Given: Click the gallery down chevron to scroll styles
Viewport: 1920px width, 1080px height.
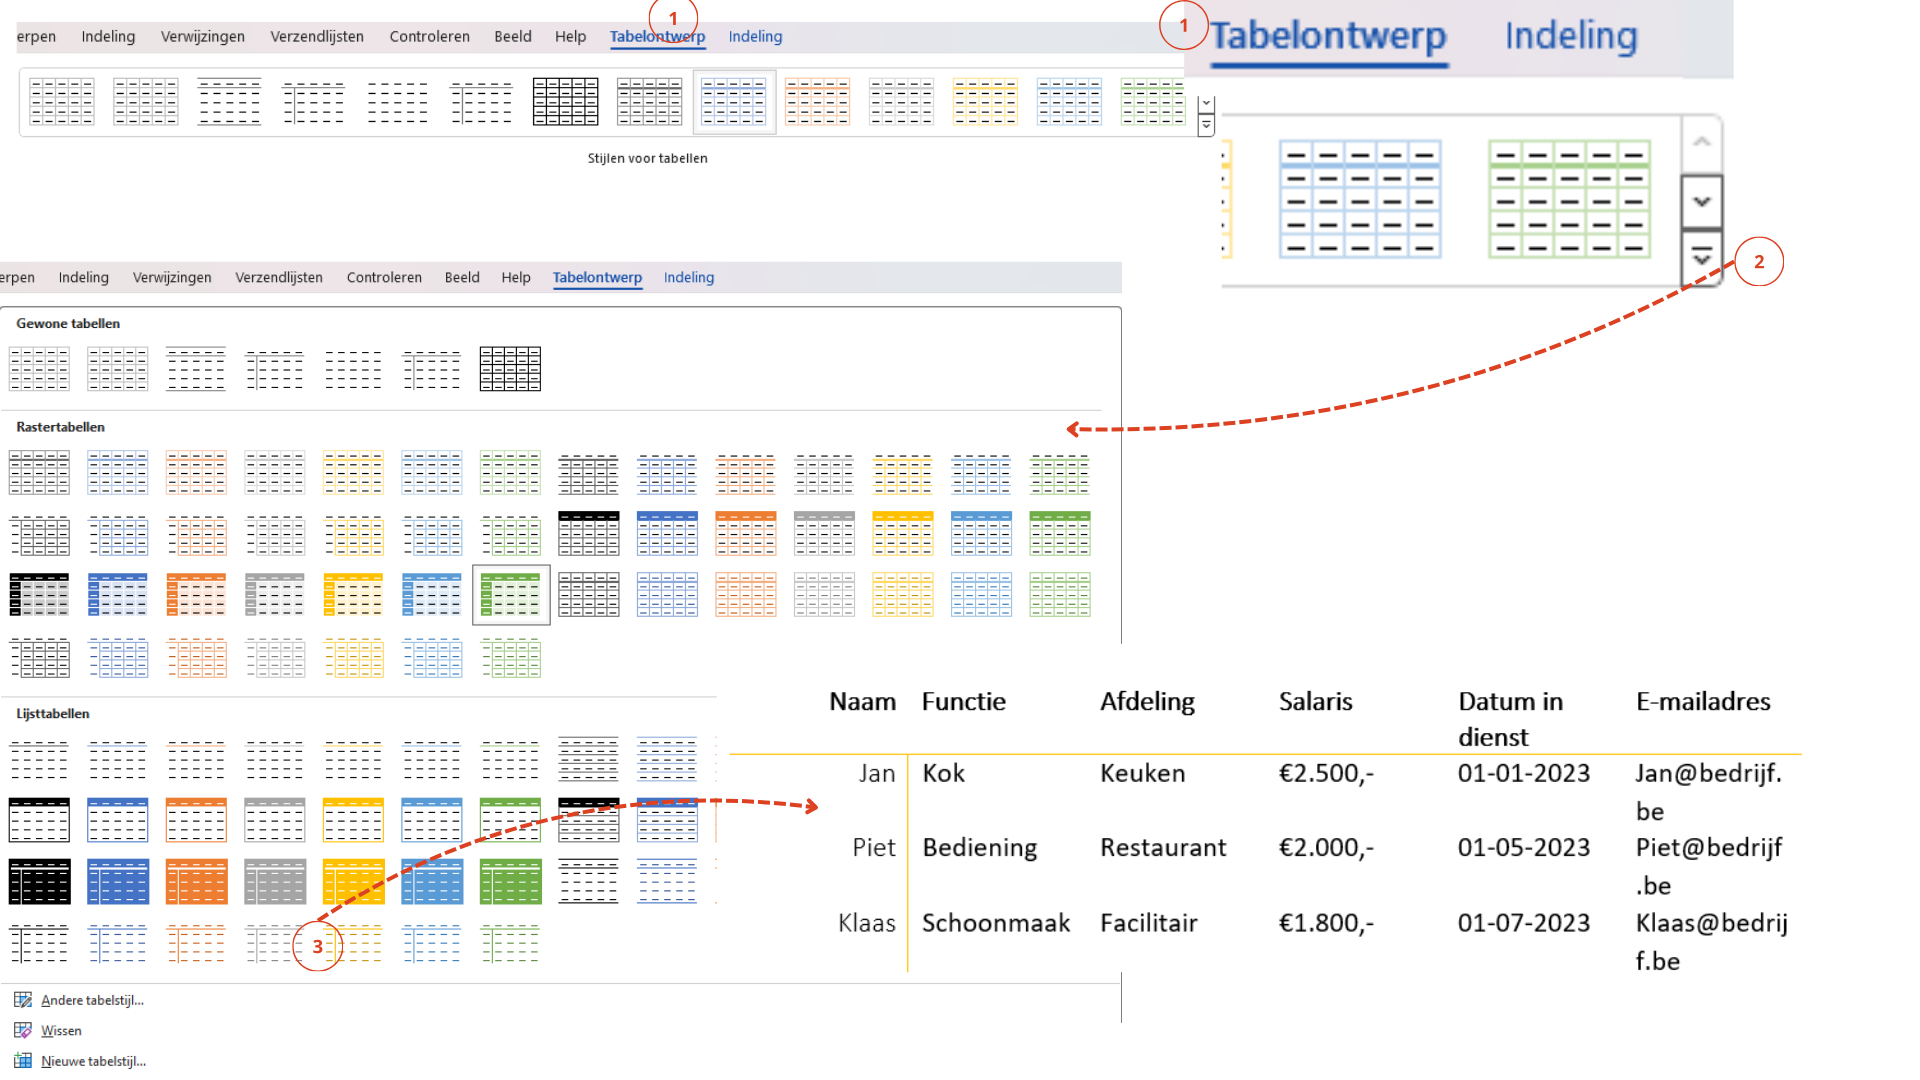Looking at the screenshot, I should coord(1206,104).
